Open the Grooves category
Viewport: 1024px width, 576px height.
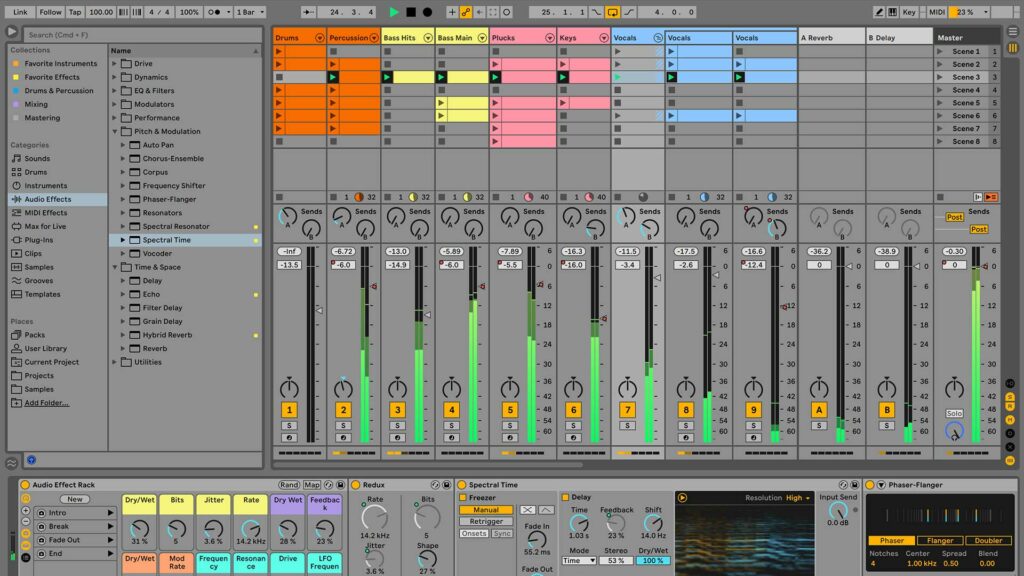click(39, 280)
